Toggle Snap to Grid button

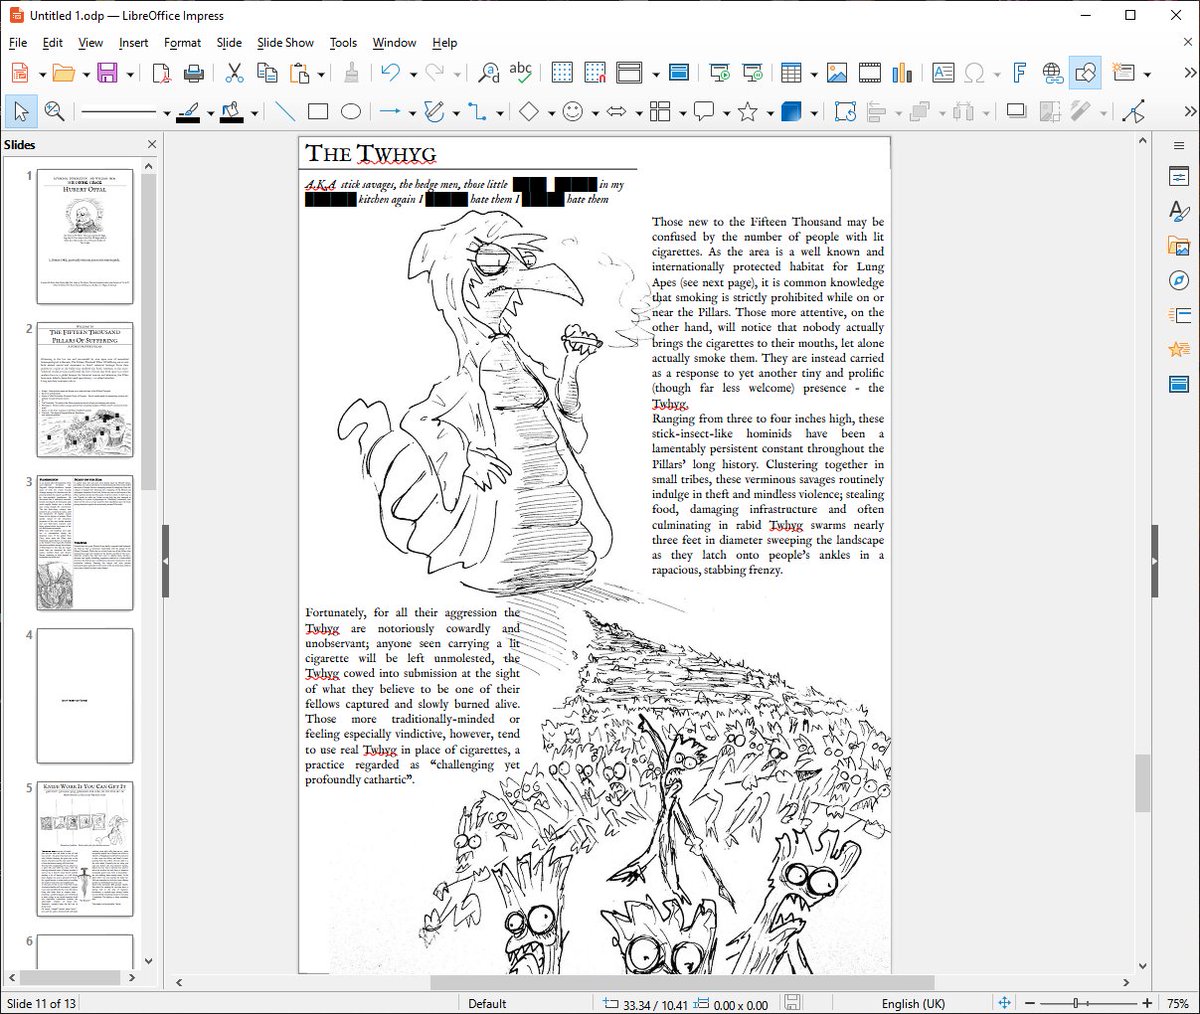[595, 73]
